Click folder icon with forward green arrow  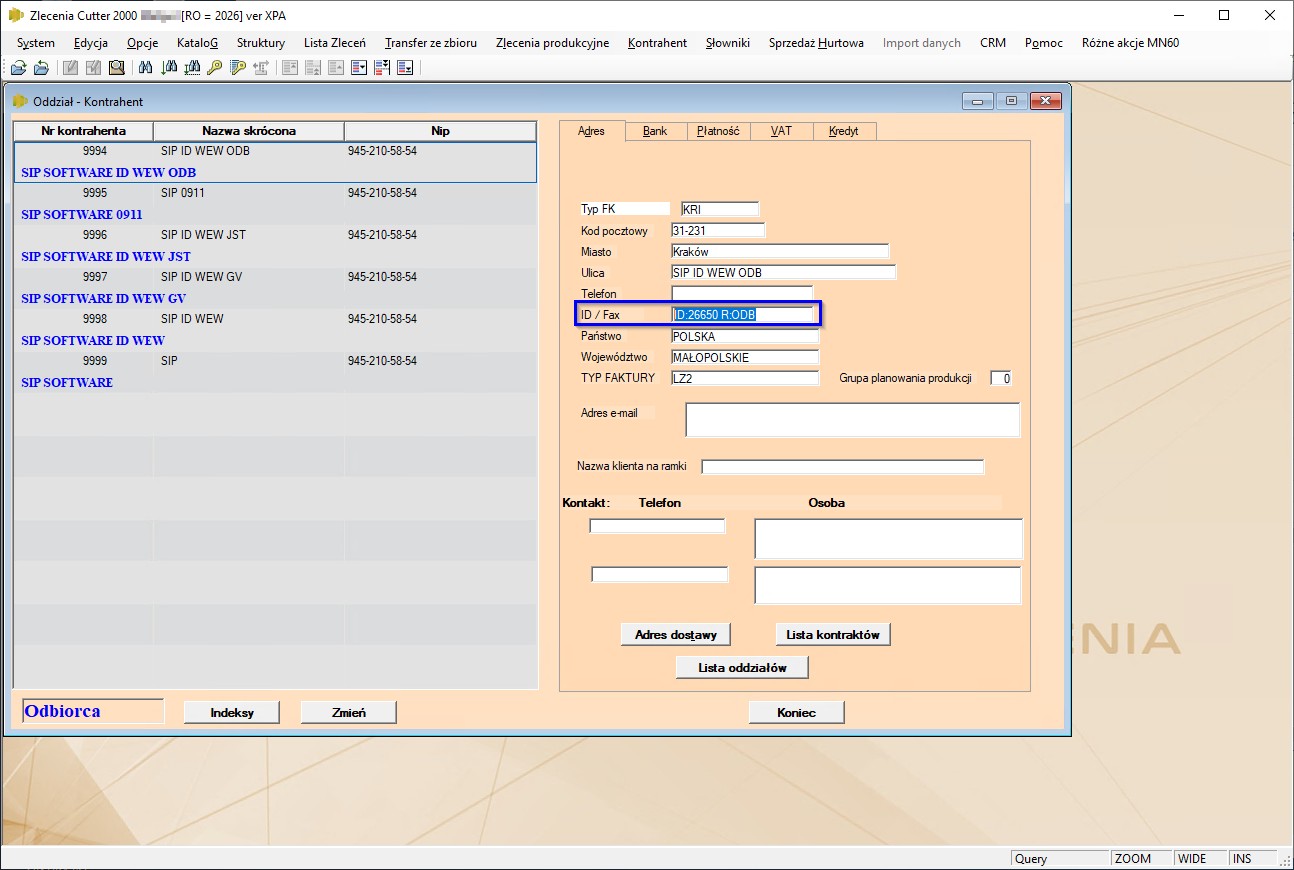pyautogui.click(x=18, y=67)
